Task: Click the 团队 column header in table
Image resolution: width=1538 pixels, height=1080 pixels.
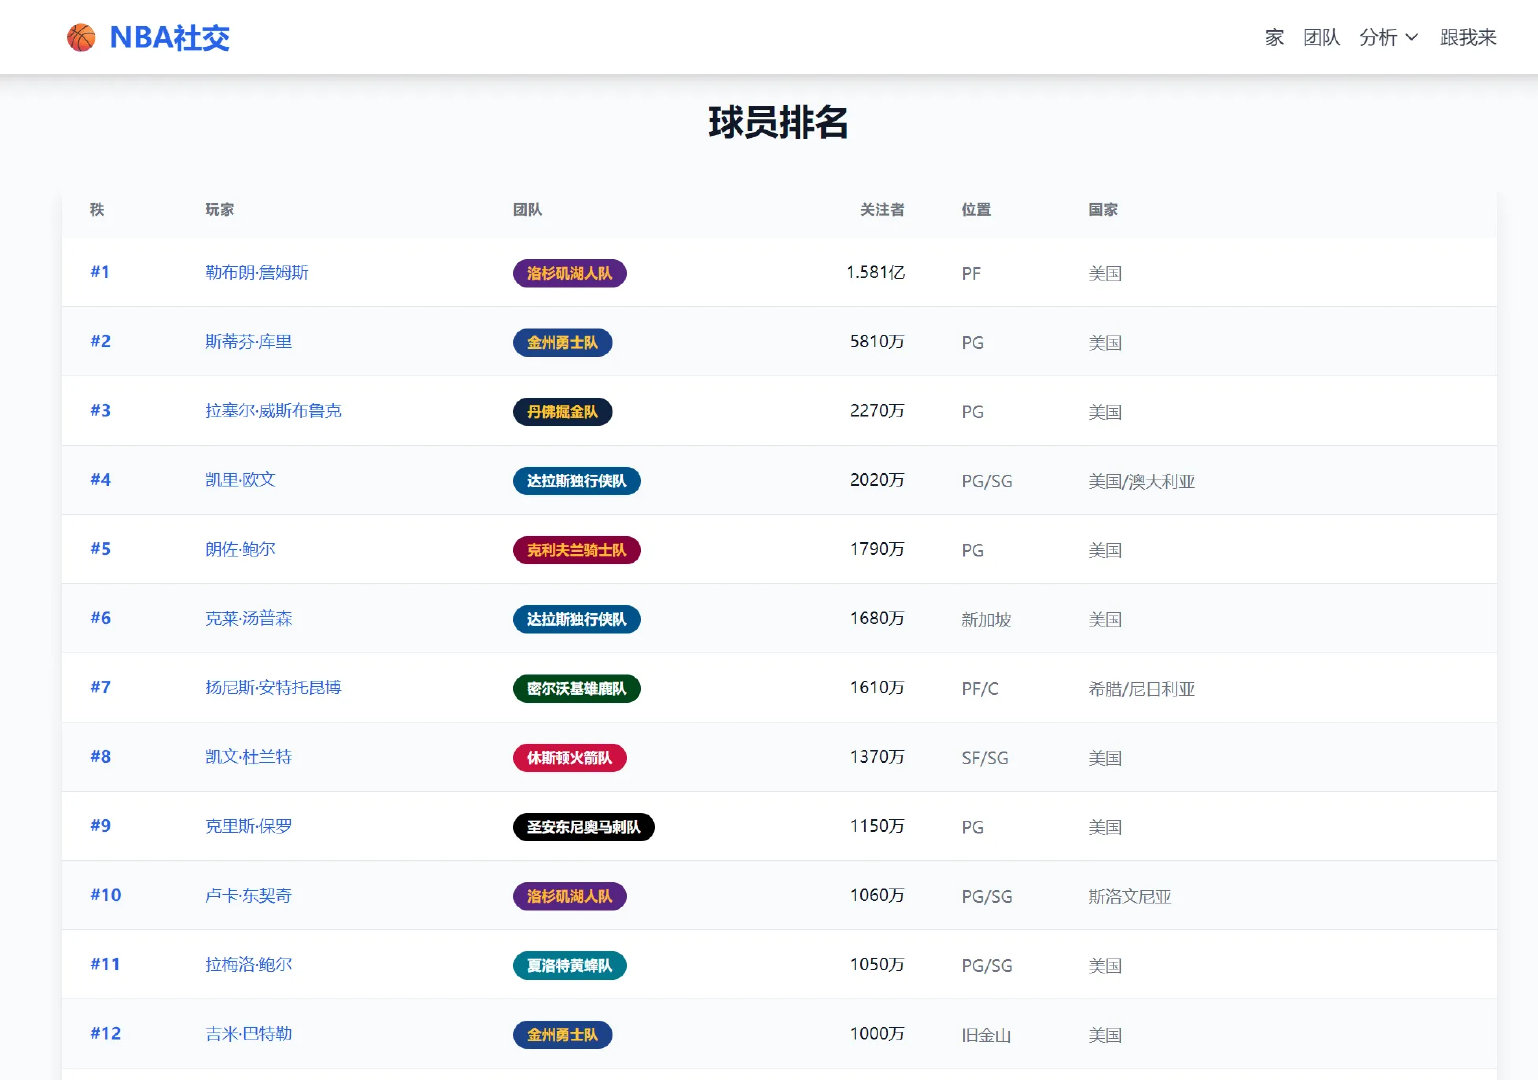Action: pos(528,209)
